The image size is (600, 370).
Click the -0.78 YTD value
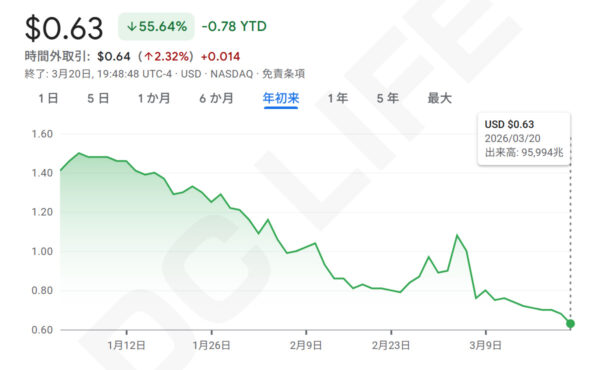pos(234,26)
